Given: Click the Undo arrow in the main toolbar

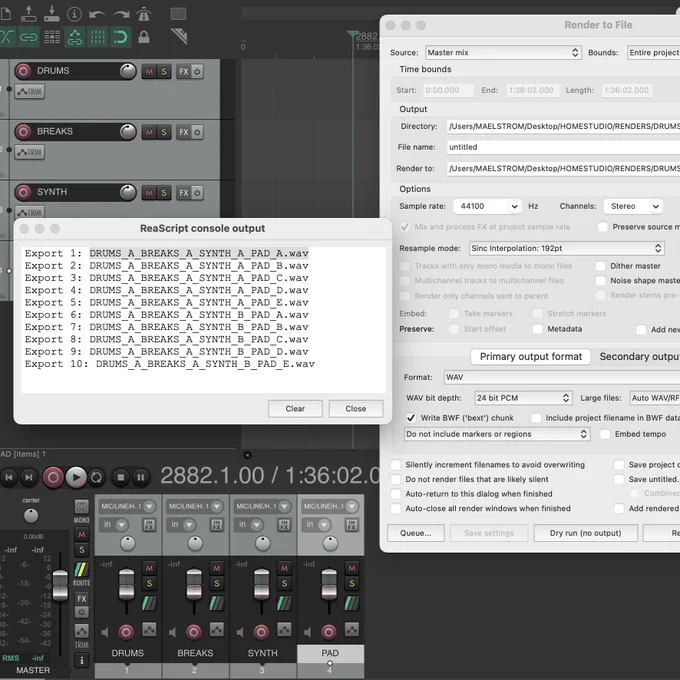Looking at the screenshot, I should [x=96, y=14].
